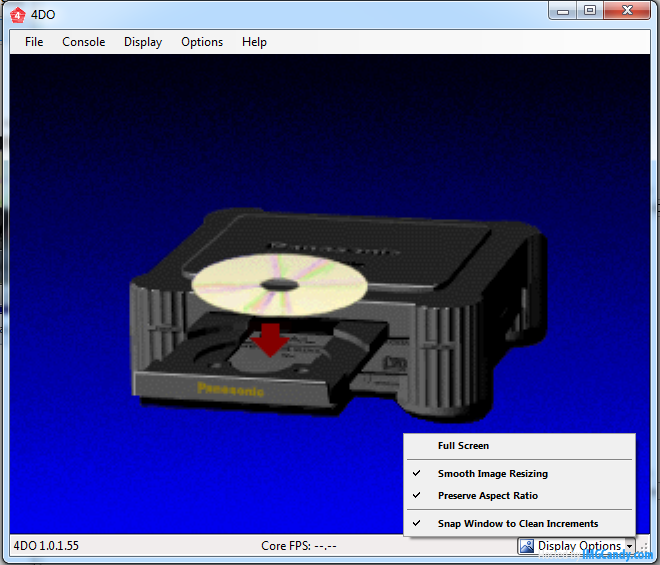Image resolution: width=660 pixels, height=565 pixels.
Task: Open the Console menu
Action: click(83, 42)
